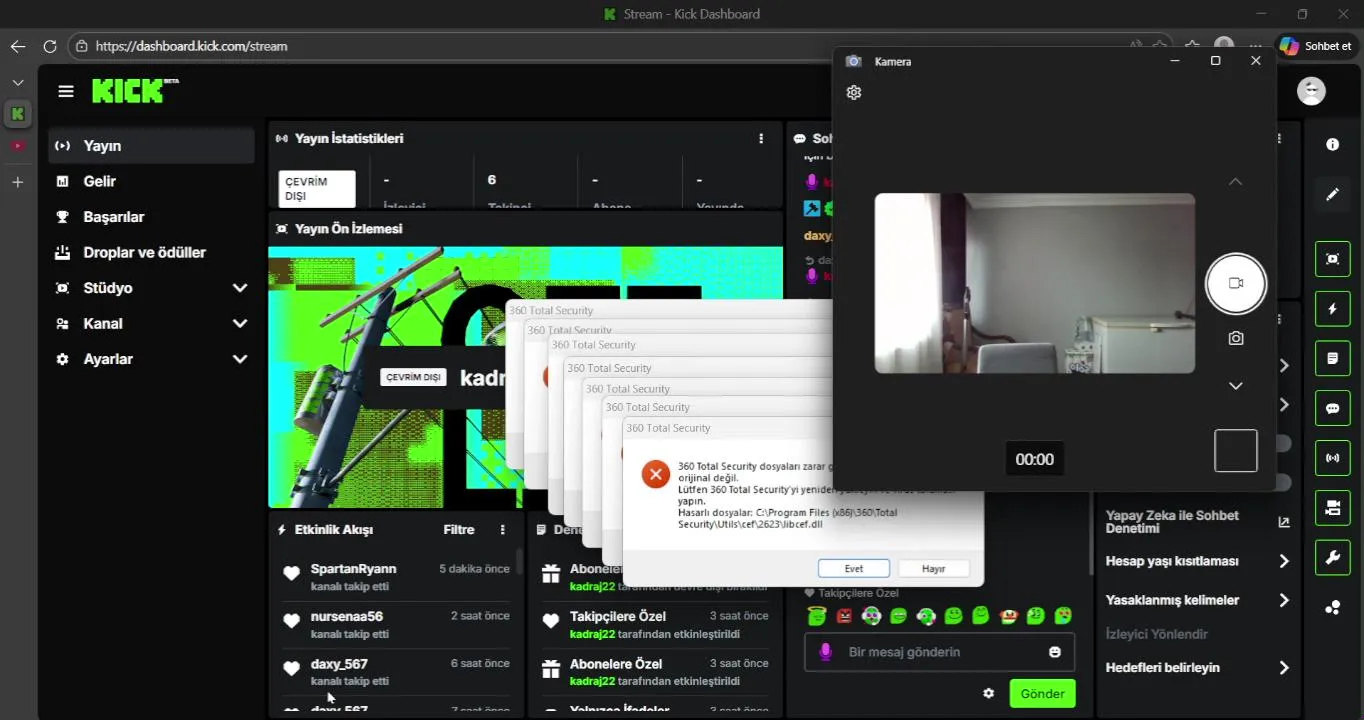Click the up chevron in Camera window
The height and width of the screenshot is (720, 1364).
click(1236, 181)
